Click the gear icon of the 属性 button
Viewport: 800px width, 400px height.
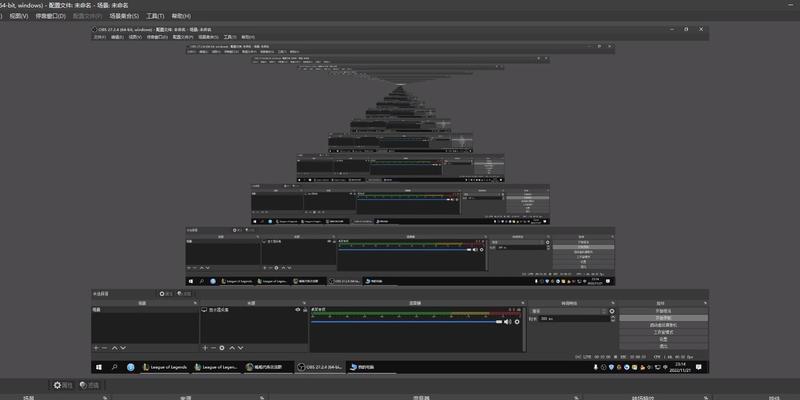pyautogui.click(x=57, y=385)
